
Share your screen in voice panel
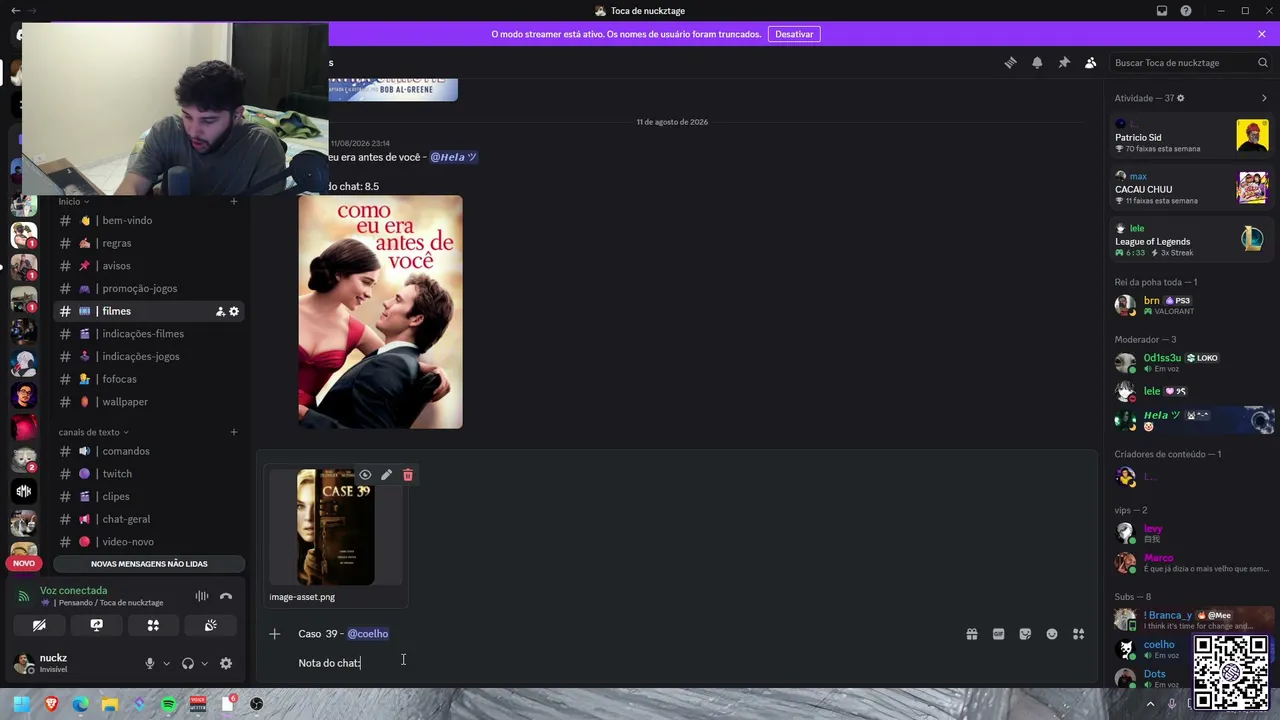(96, 625)
